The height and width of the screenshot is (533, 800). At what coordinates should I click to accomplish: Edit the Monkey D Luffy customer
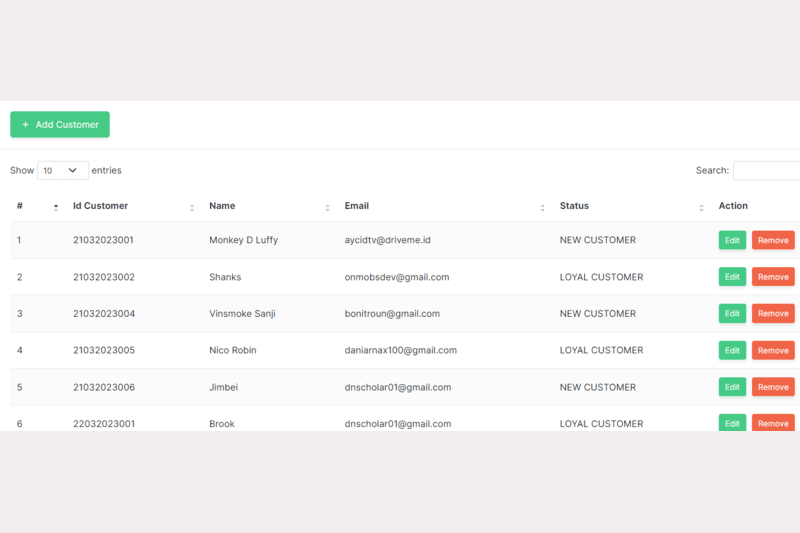click(x=732, y=240)
